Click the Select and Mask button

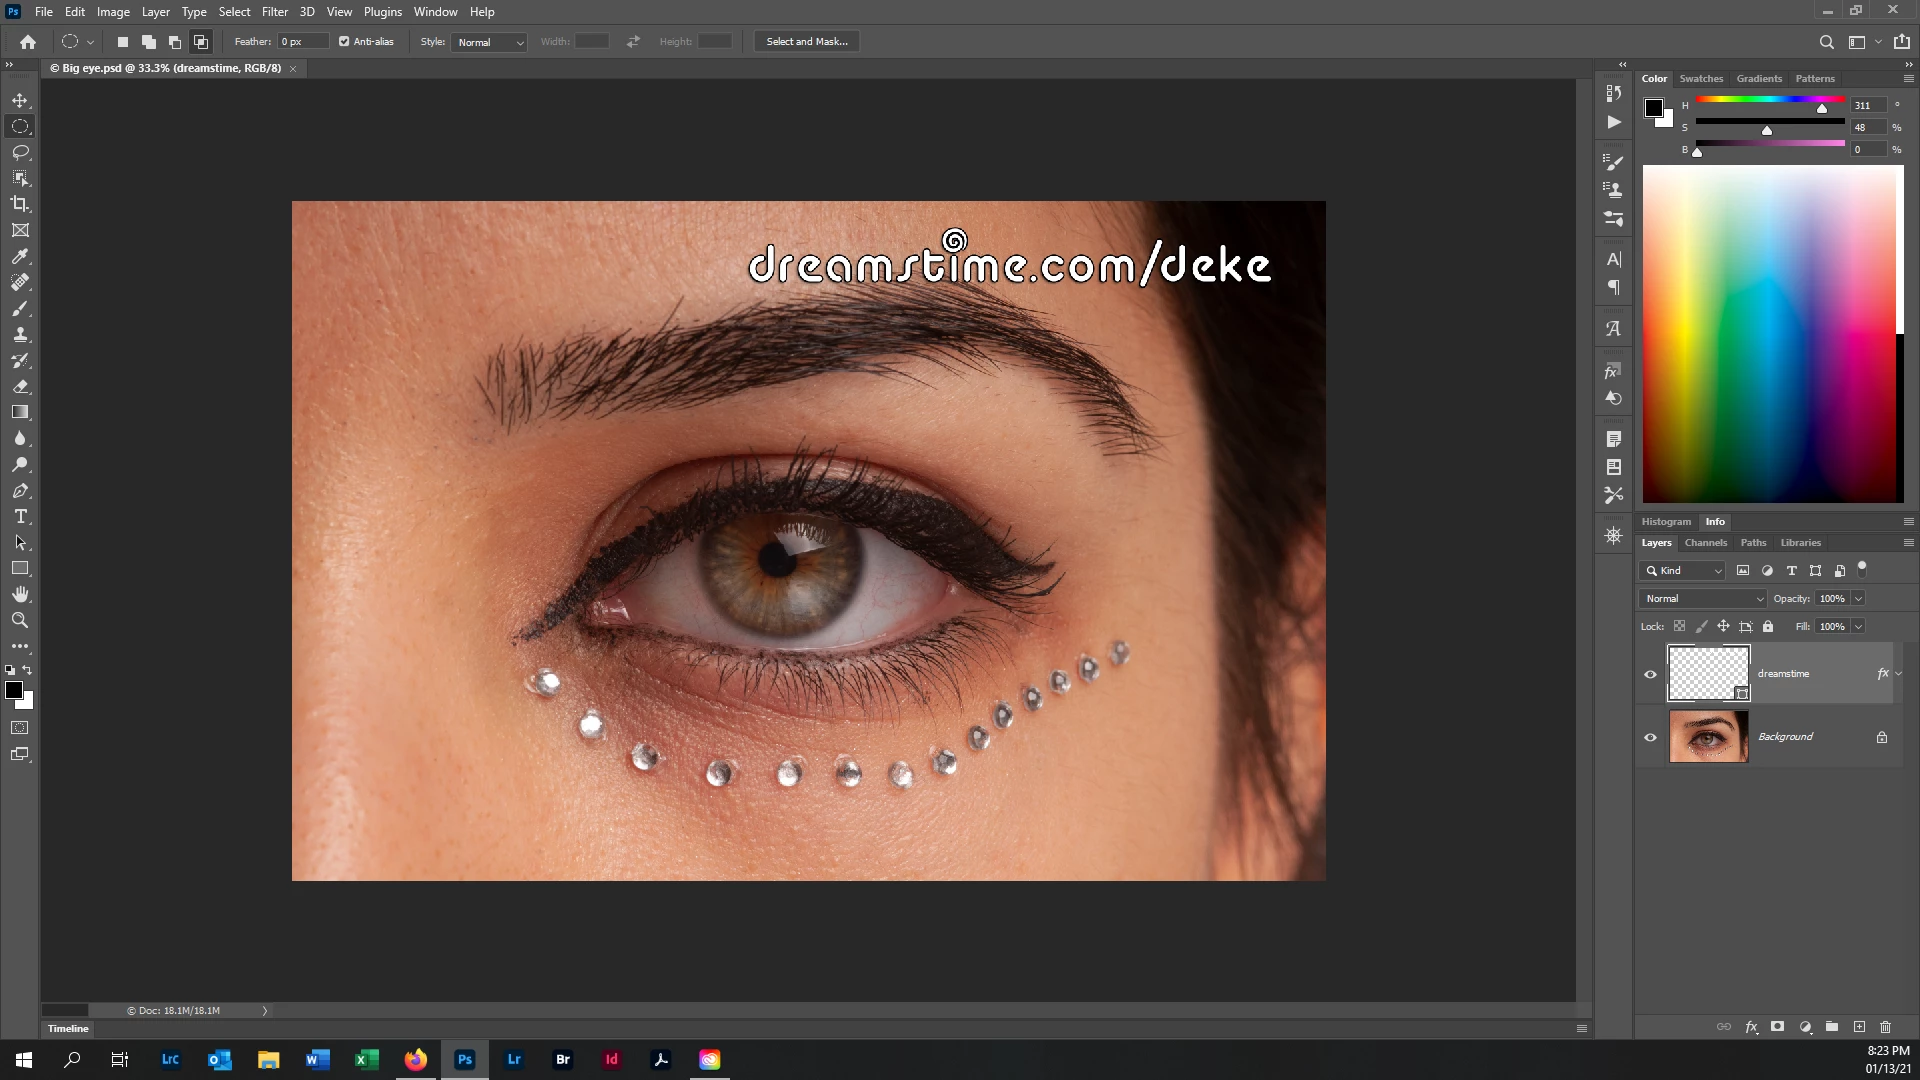click(806, 42)
